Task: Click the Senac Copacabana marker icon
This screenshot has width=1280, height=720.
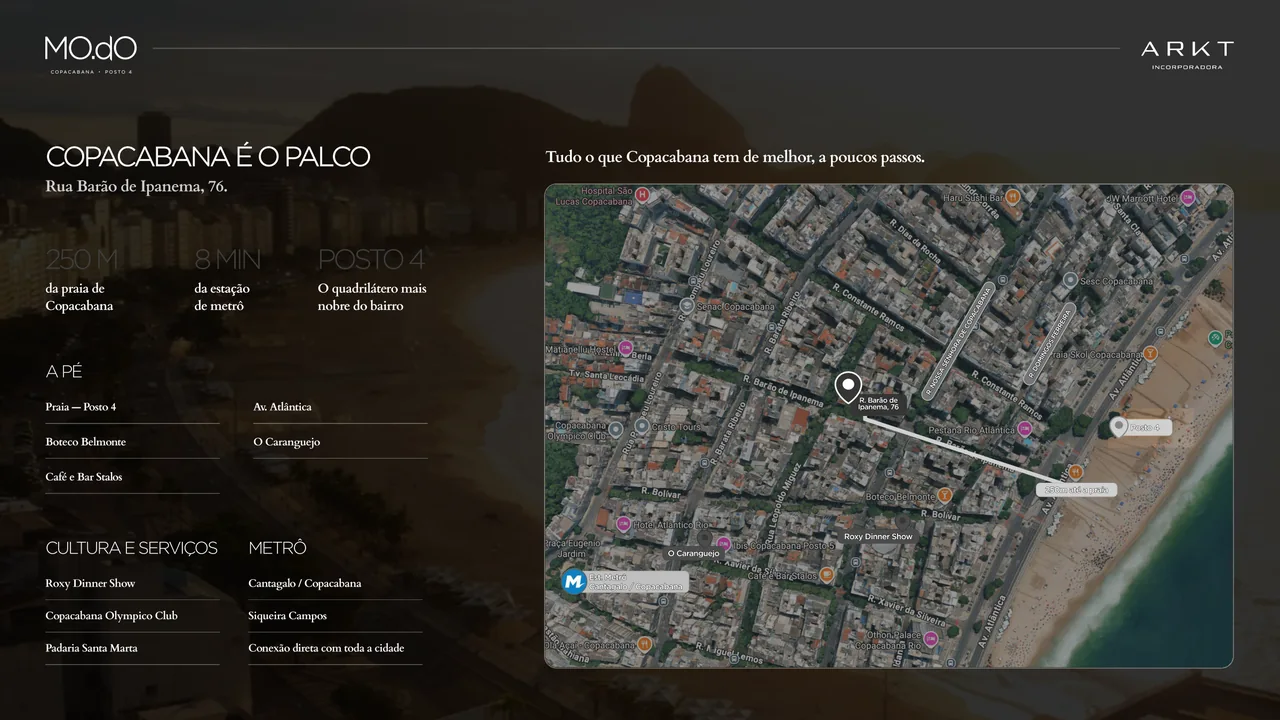Action: (x=686, y=306)
